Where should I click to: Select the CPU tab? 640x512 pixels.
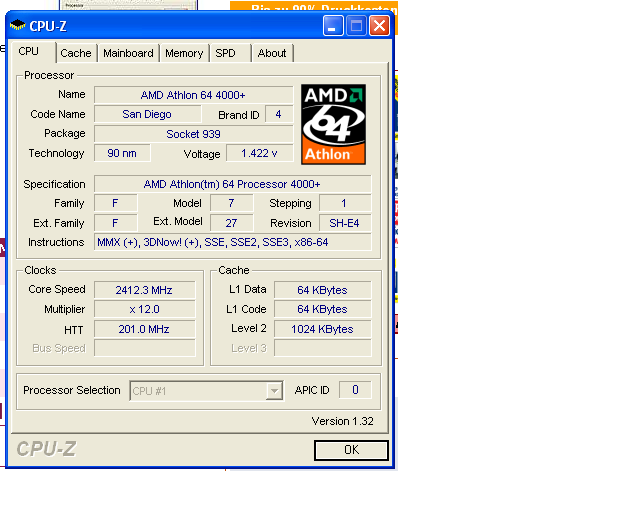(29, 51)
